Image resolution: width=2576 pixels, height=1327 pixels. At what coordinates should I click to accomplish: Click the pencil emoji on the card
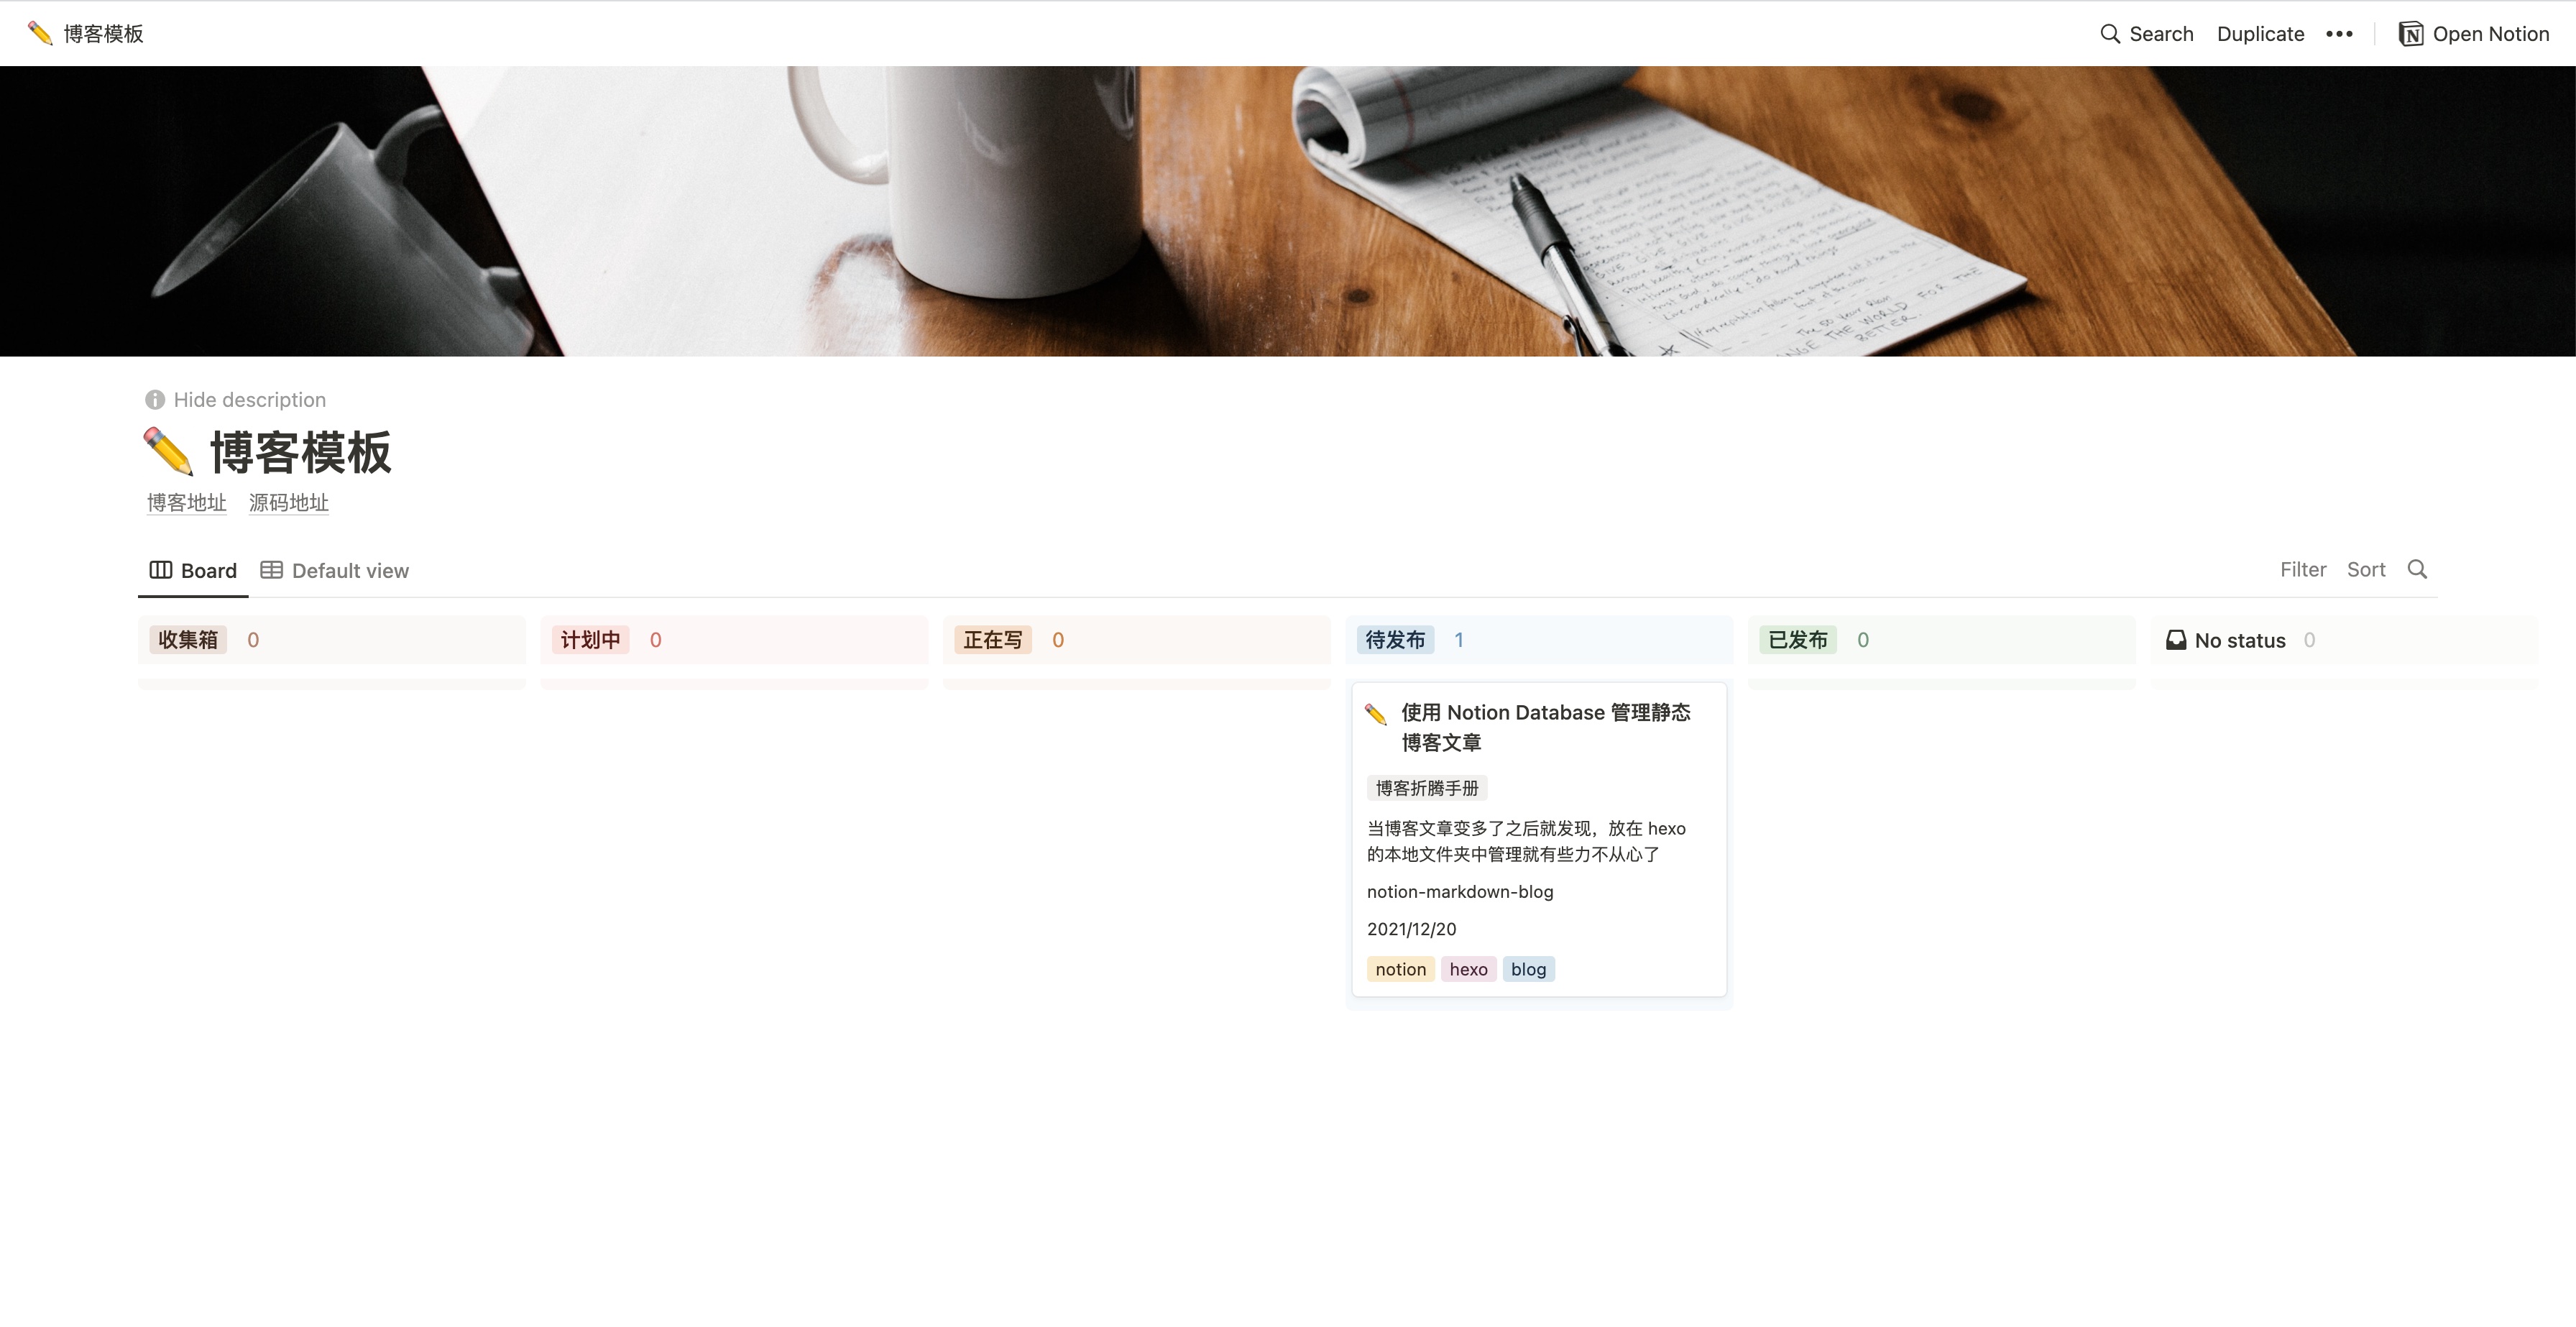1376,714
